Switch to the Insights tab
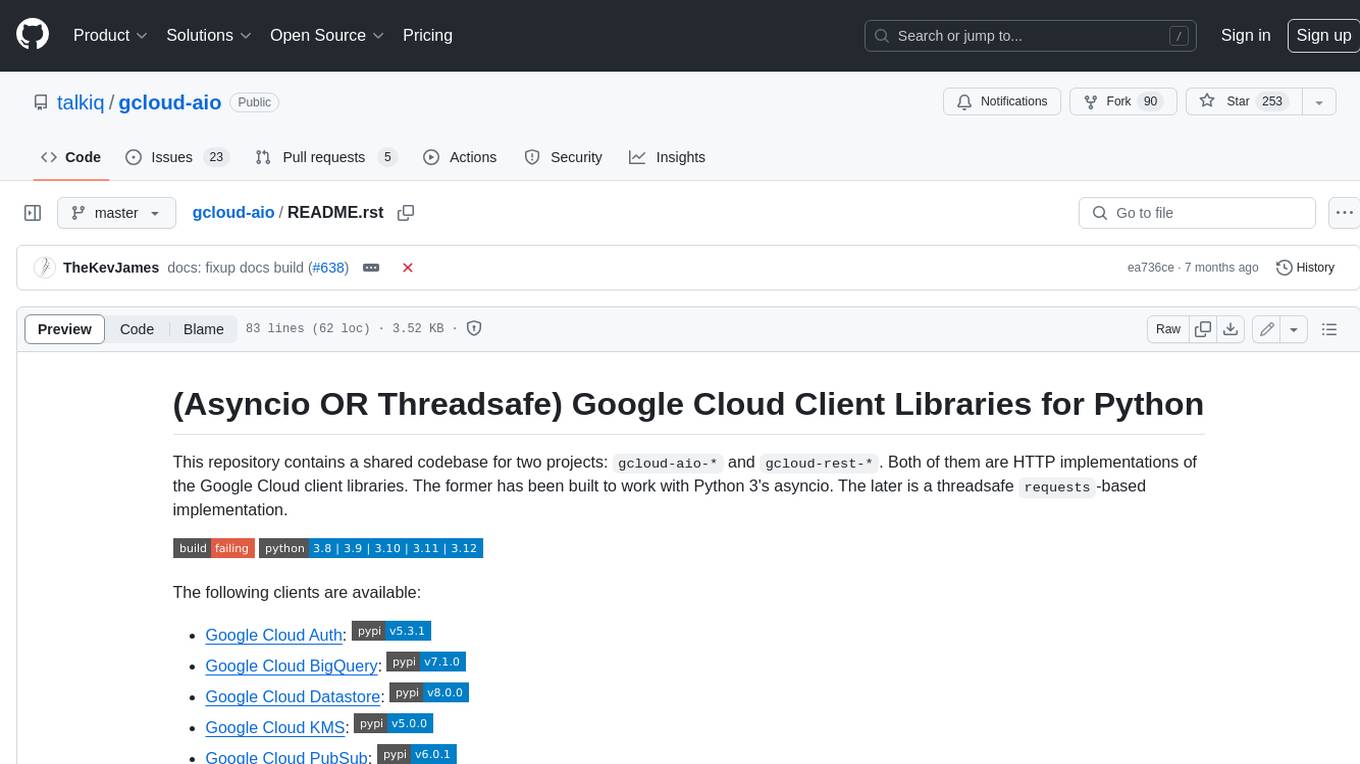The width and height of the screenshot is (1360, 764). click(667, 157)
